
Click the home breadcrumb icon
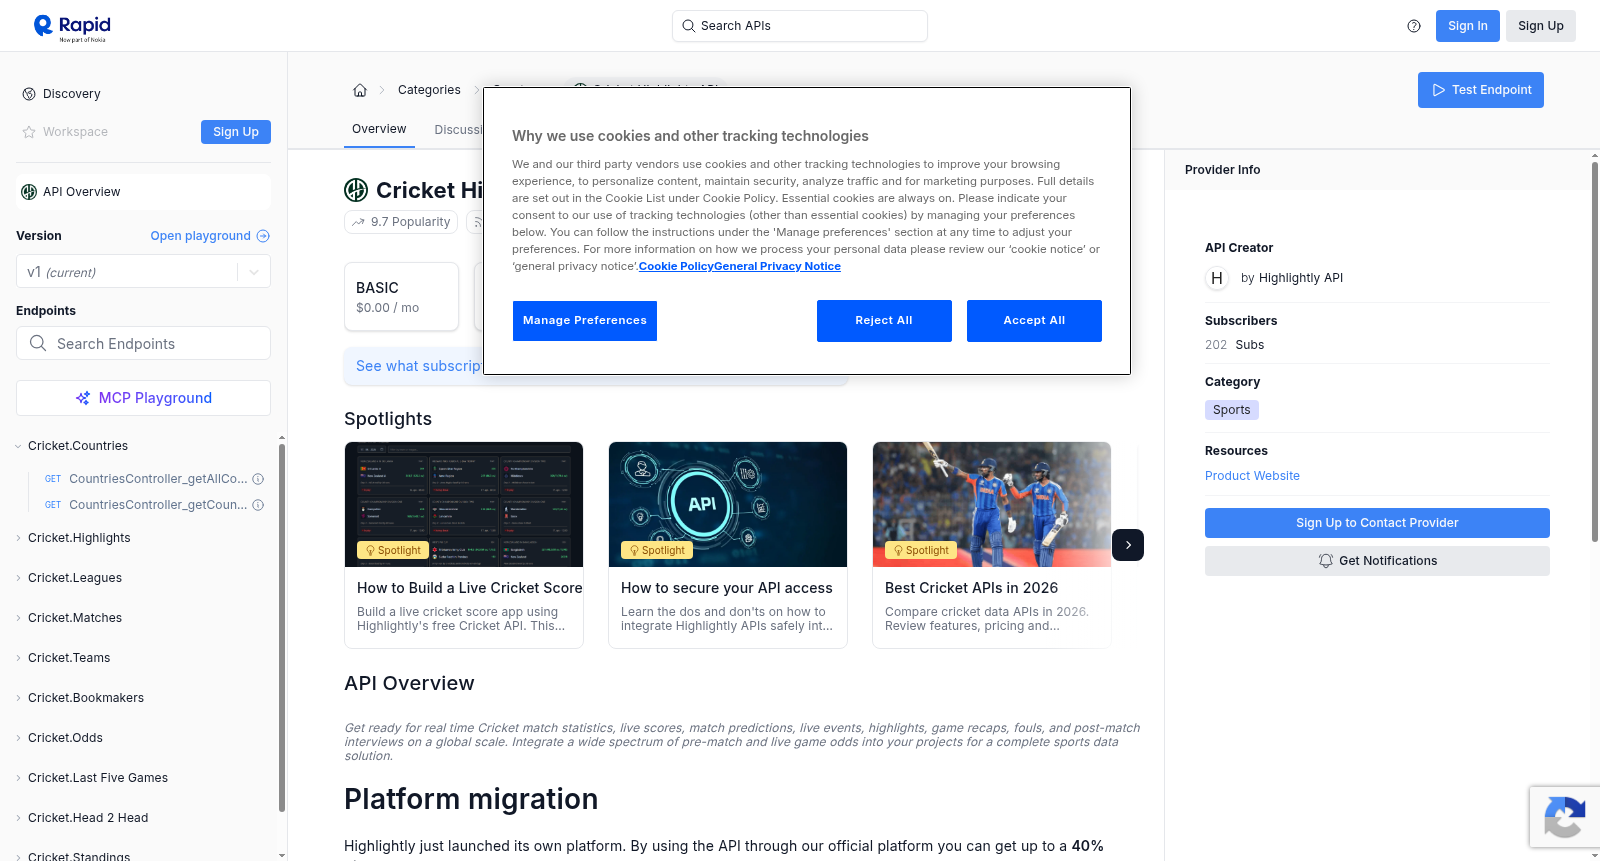click(360, 90)
